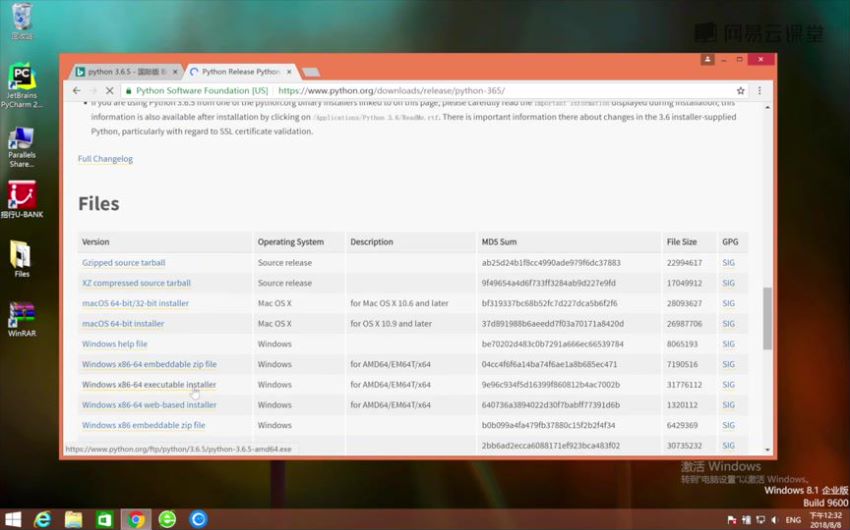850x530 pixels.
Task: Click the secure padlock icon in address bar
Action: [x=128, y=91]
